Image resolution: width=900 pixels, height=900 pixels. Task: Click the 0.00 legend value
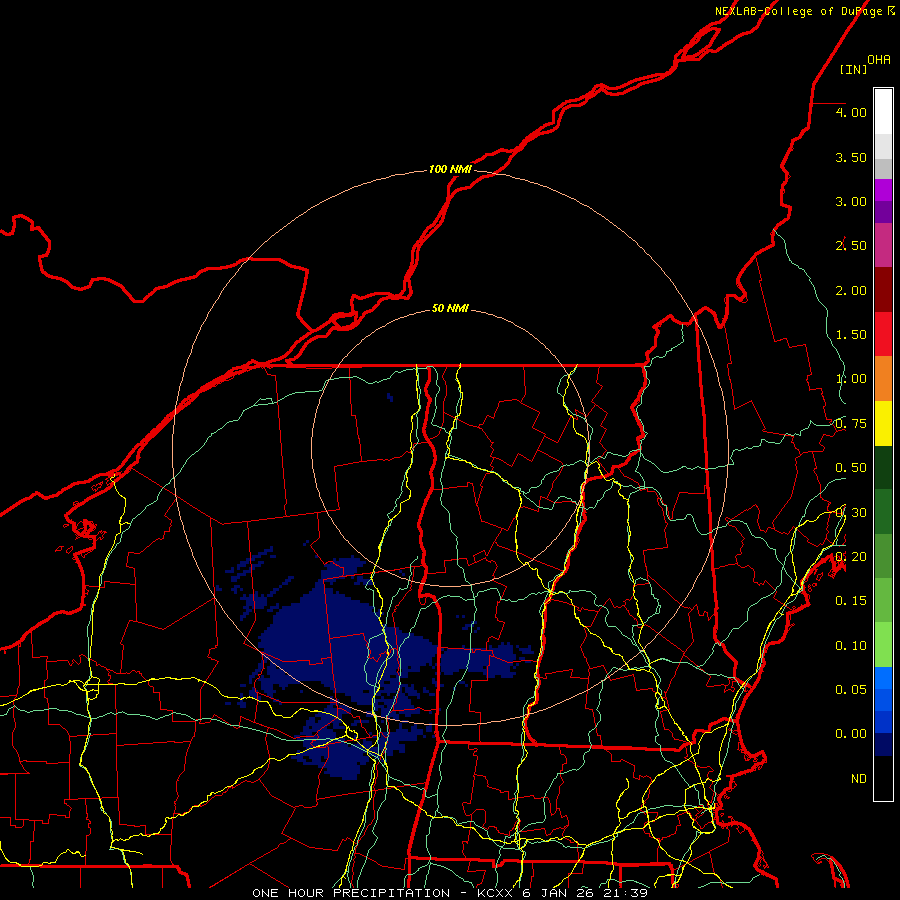tap(851, 734)
